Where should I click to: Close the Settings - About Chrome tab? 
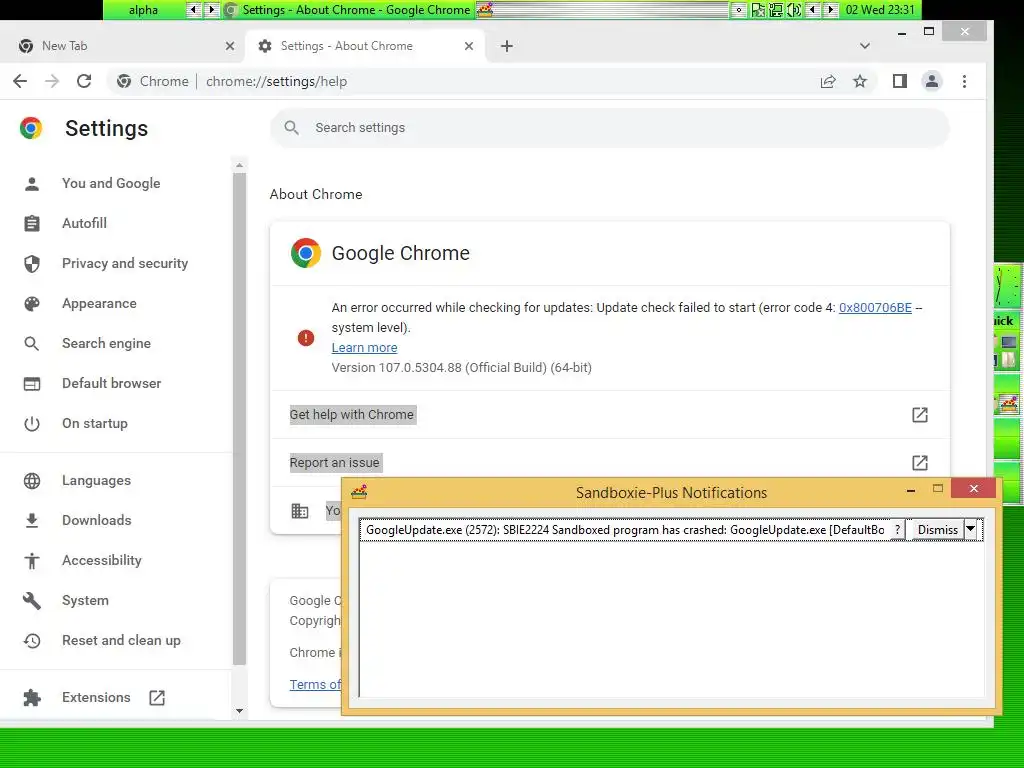469,46
